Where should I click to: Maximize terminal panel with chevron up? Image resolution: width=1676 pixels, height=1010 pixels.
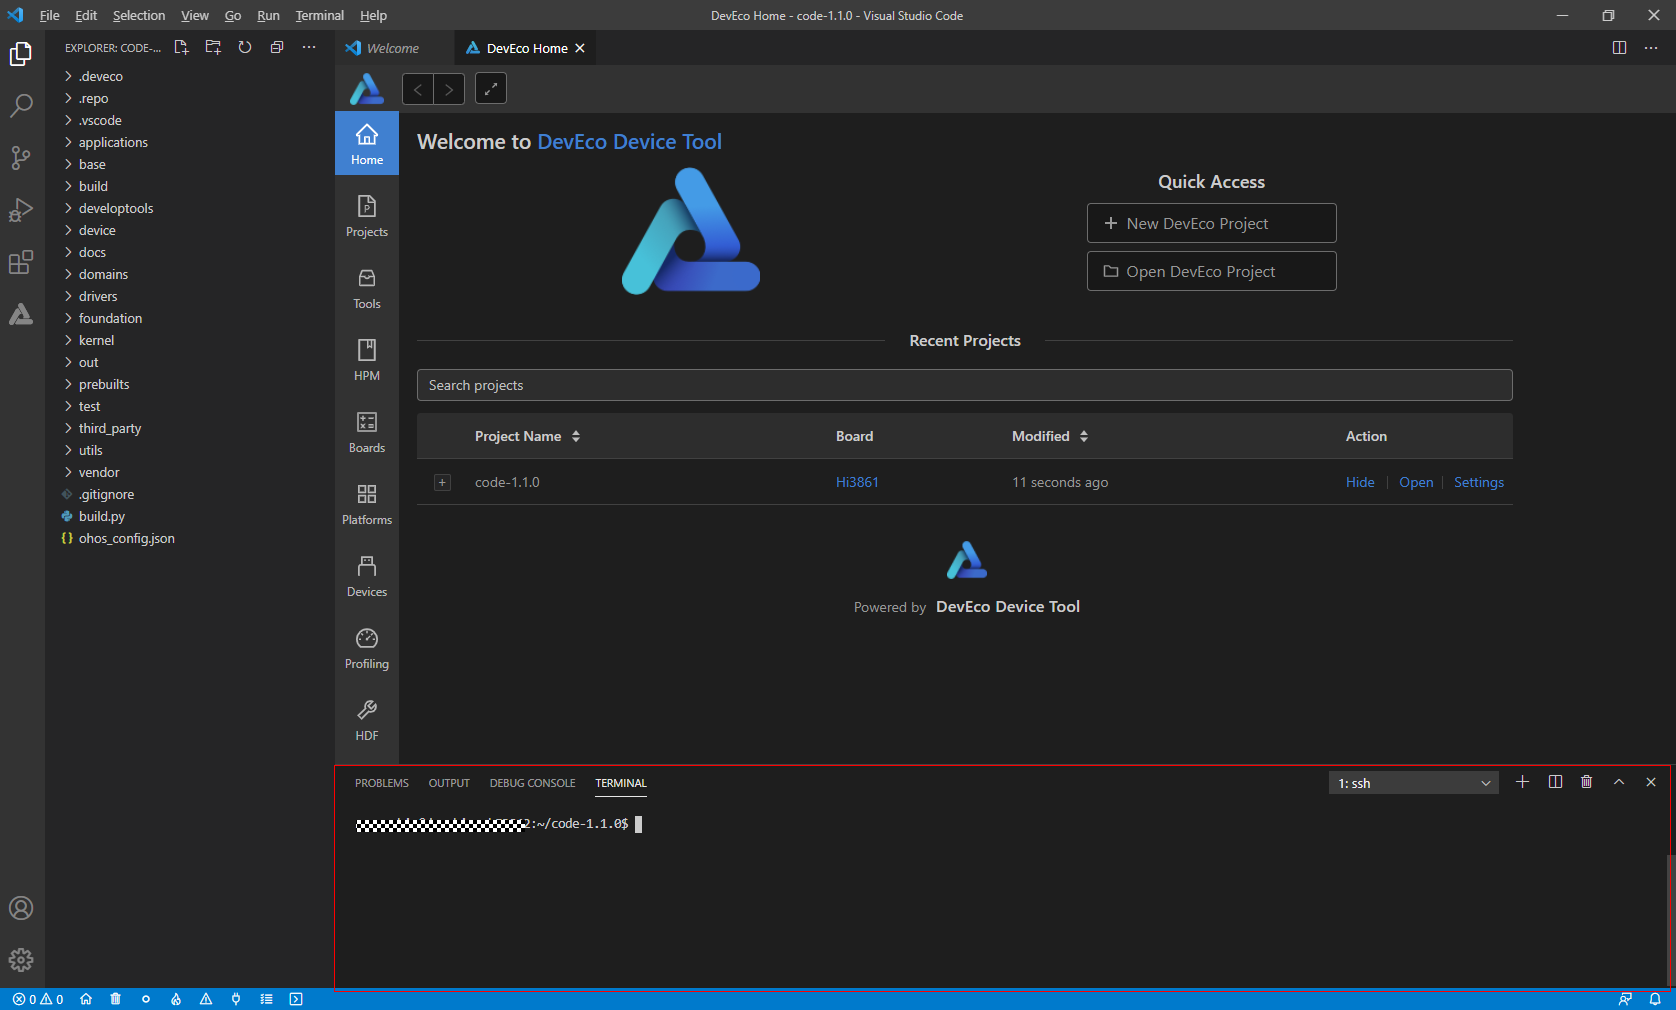1619,782
